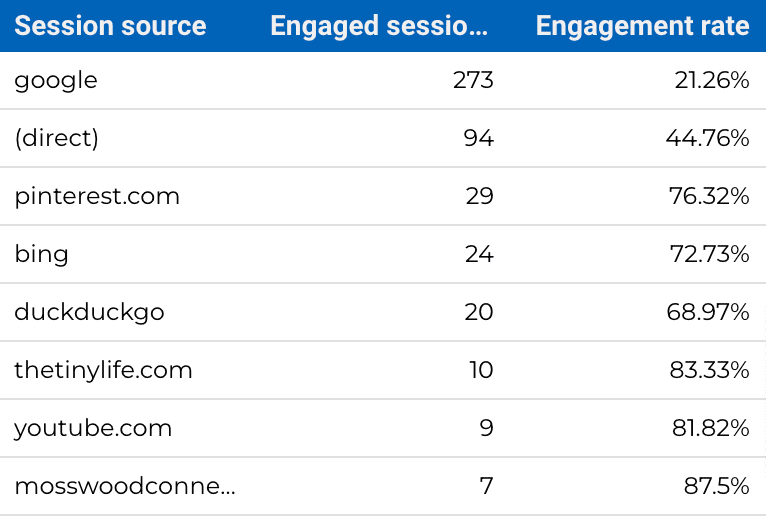
Task: Click the 72.73% engagement rate cell
Action: tap(709, 254)
